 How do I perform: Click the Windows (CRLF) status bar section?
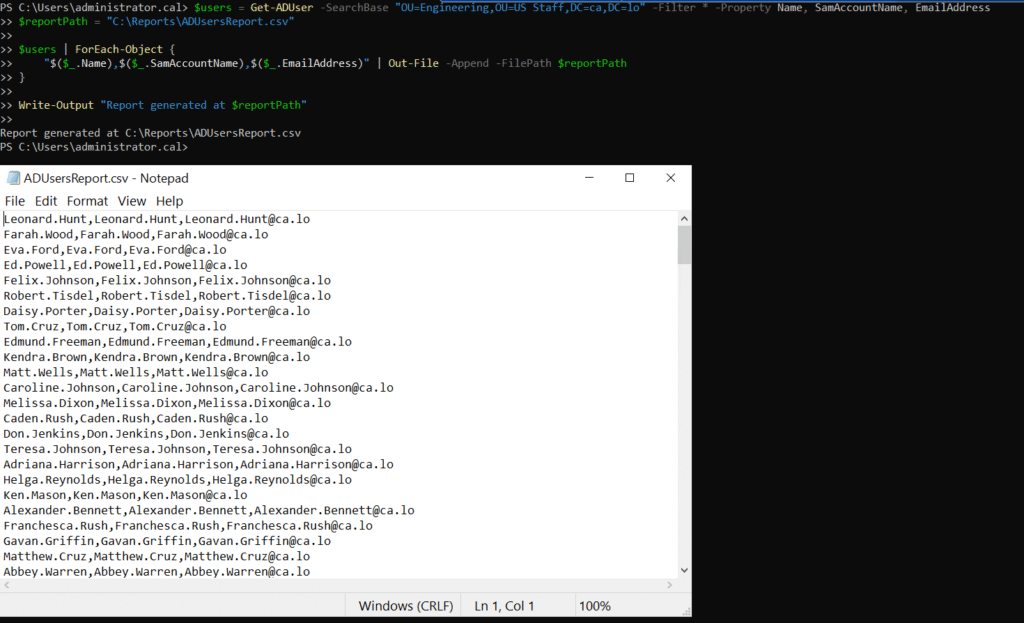click(405, 606)
